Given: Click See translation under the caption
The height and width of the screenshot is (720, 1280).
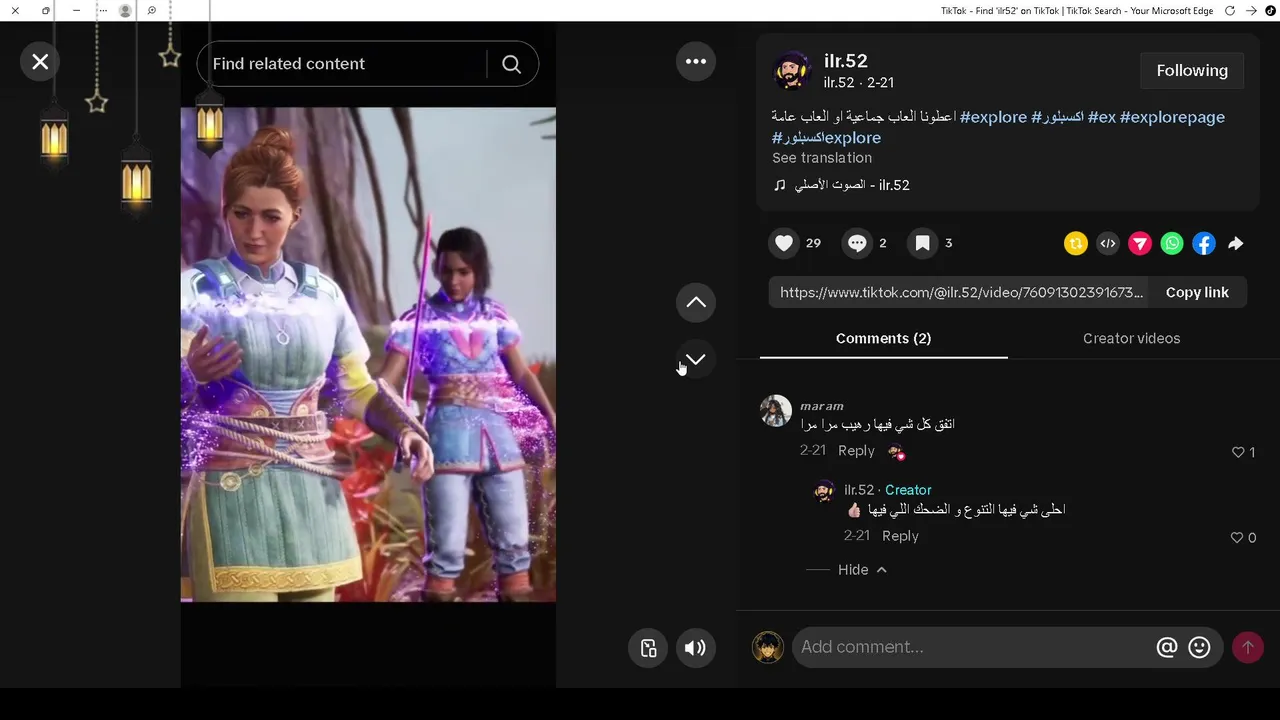Looking at the screenshot, I should coord(822,158).
